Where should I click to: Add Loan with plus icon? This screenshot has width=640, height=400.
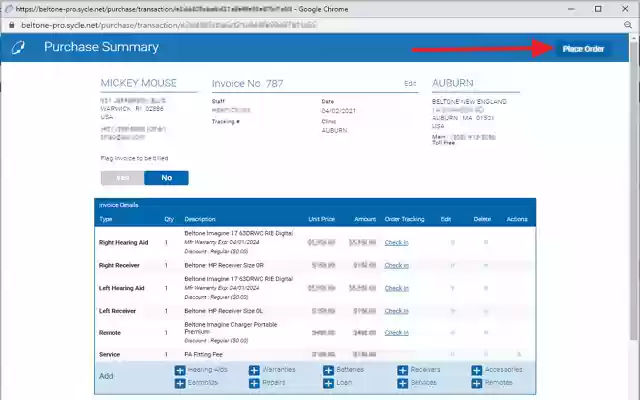(329, 383)
